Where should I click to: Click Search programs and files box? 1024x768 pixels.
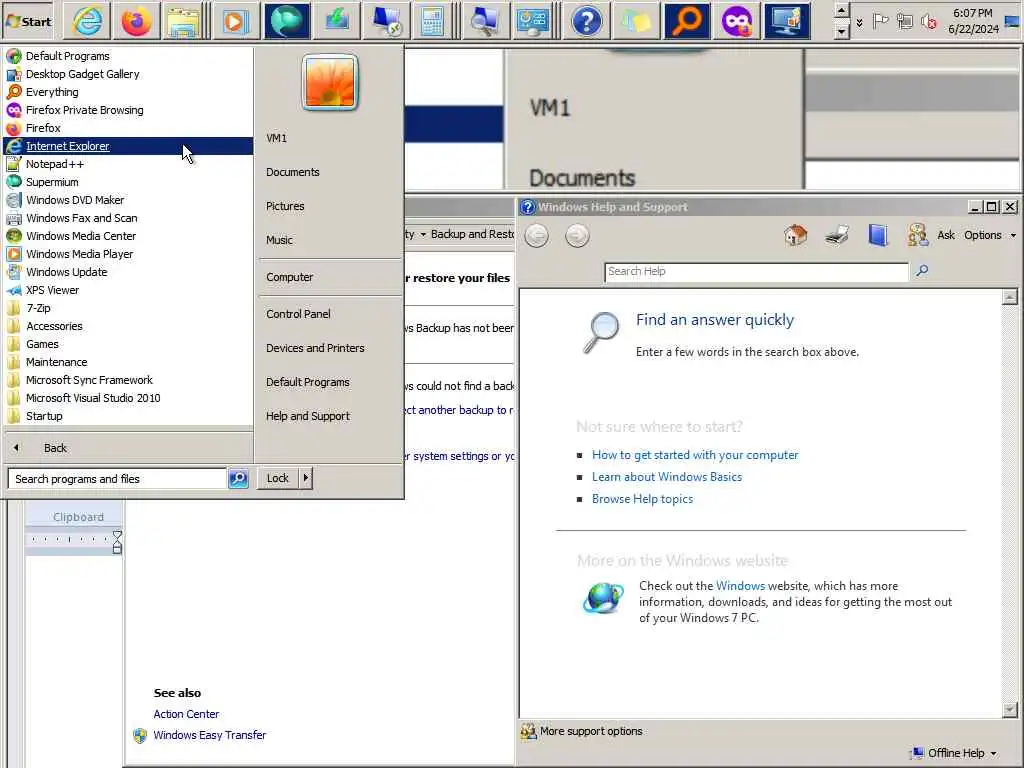pyautogui.click(x=118, y=479)
